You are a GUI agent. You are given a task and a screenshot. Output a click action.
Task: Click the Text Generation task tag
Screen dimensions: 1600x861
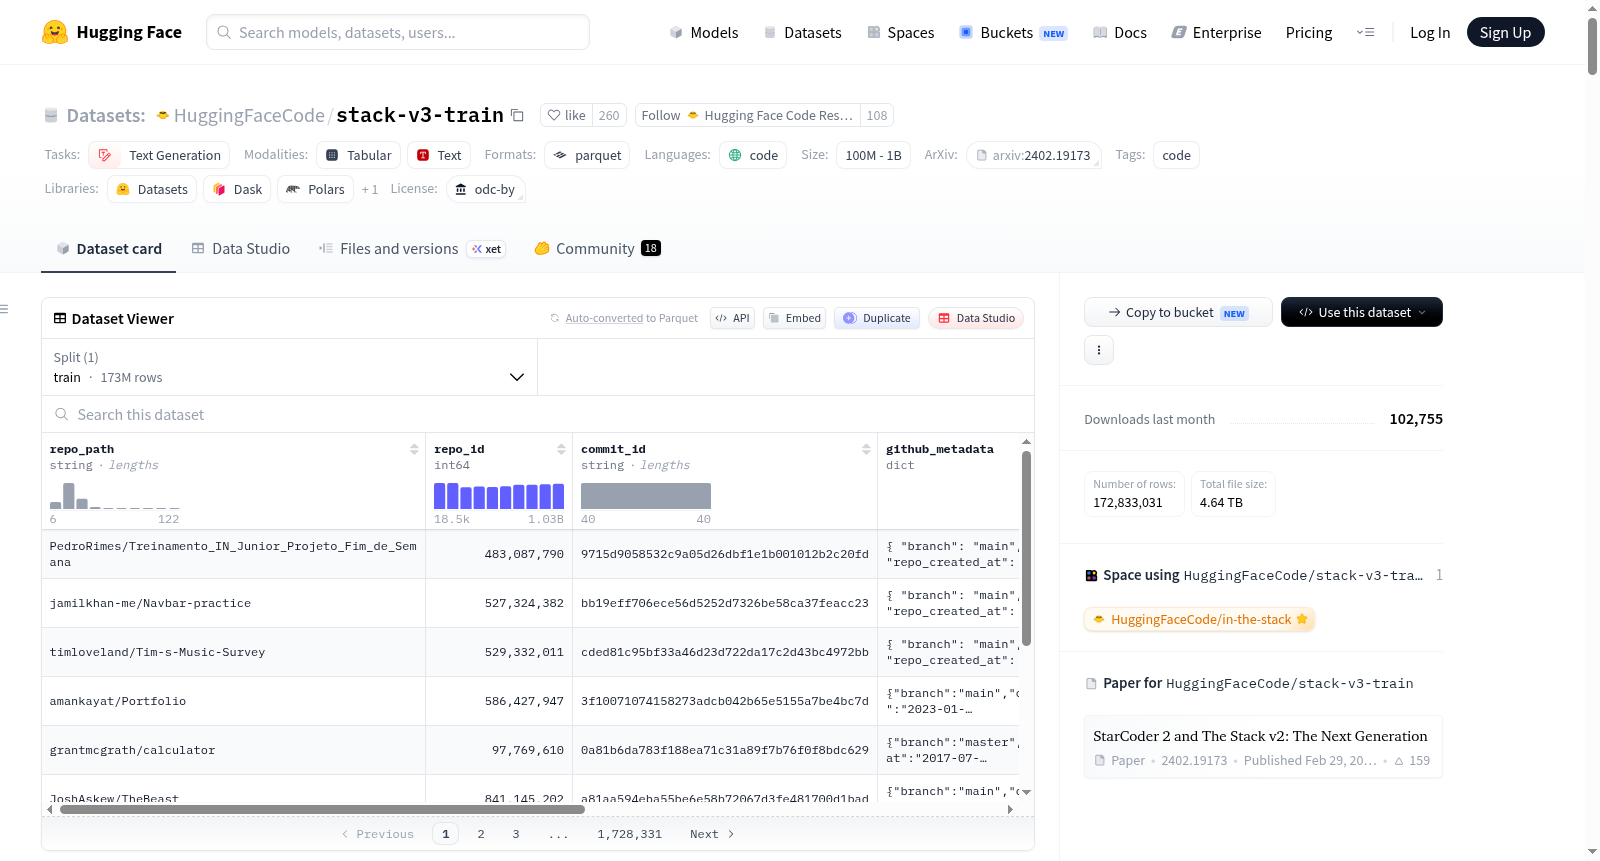(159, 155)
